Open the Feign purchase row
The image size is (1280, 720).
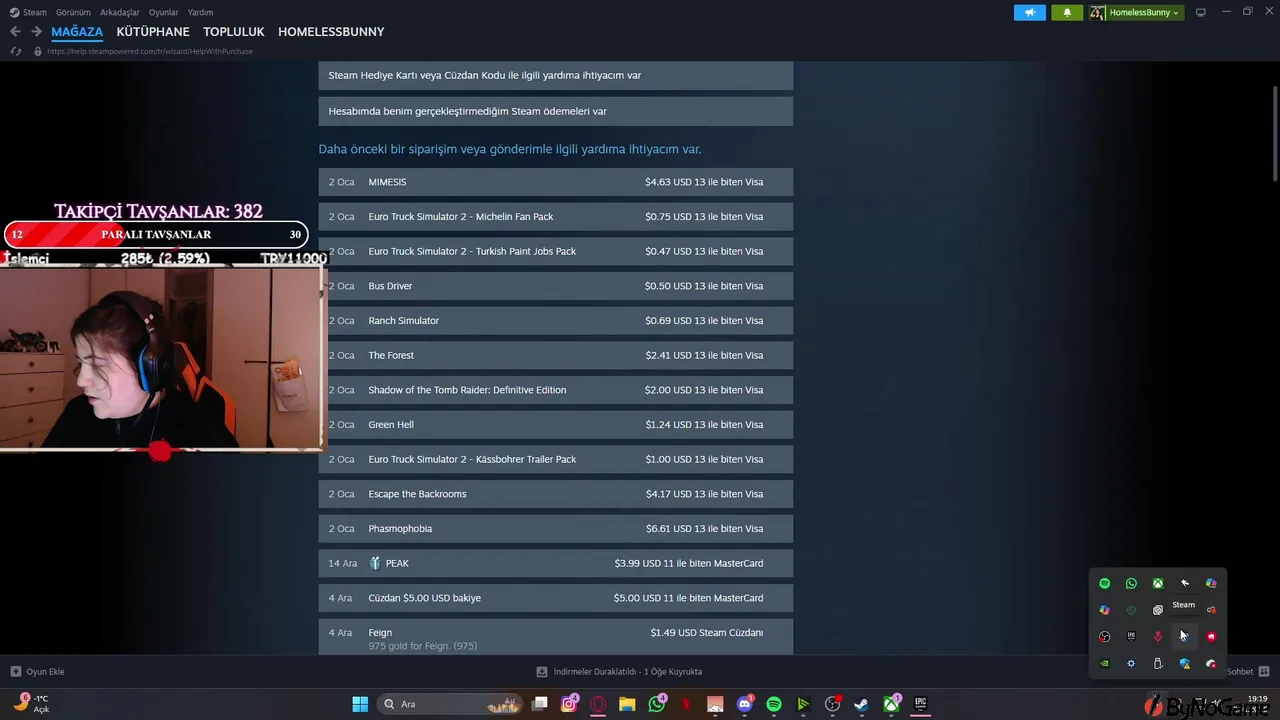[556, 637]
